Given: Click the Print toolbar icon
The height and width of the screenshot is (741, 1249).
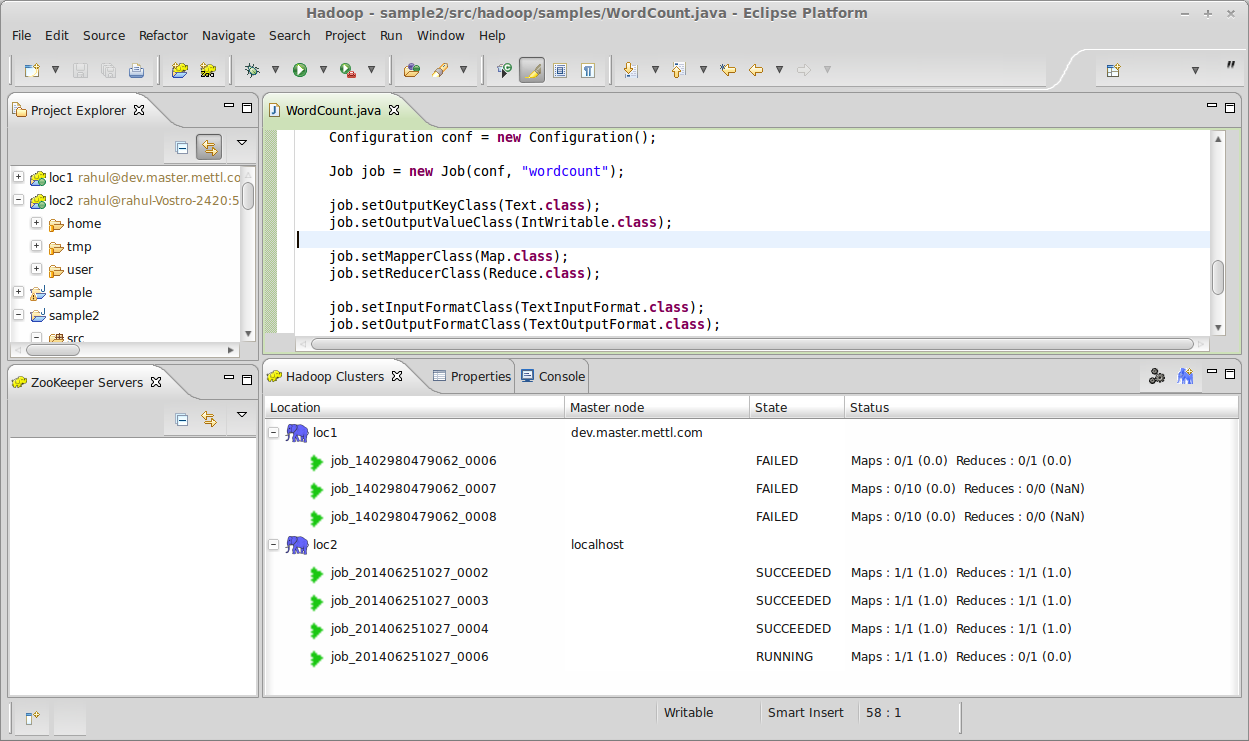Looking at the screenshot, I should 137,70.
